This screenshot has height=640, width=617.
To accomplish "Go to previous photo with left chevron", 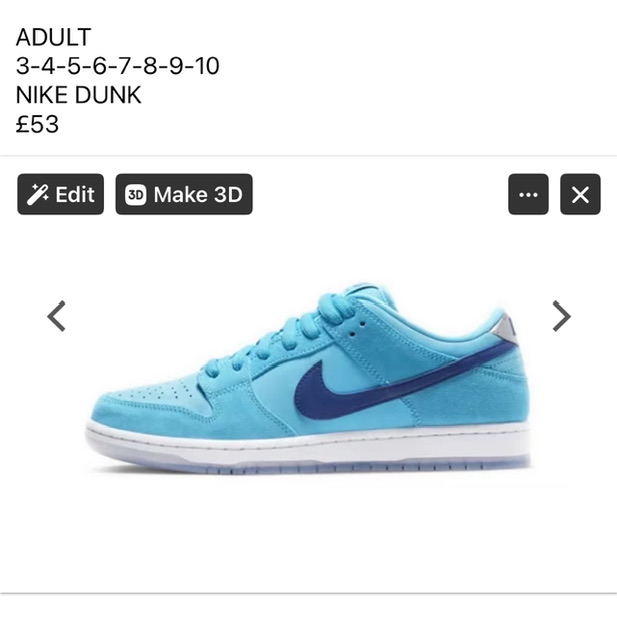I will click(x=56, y=316).
